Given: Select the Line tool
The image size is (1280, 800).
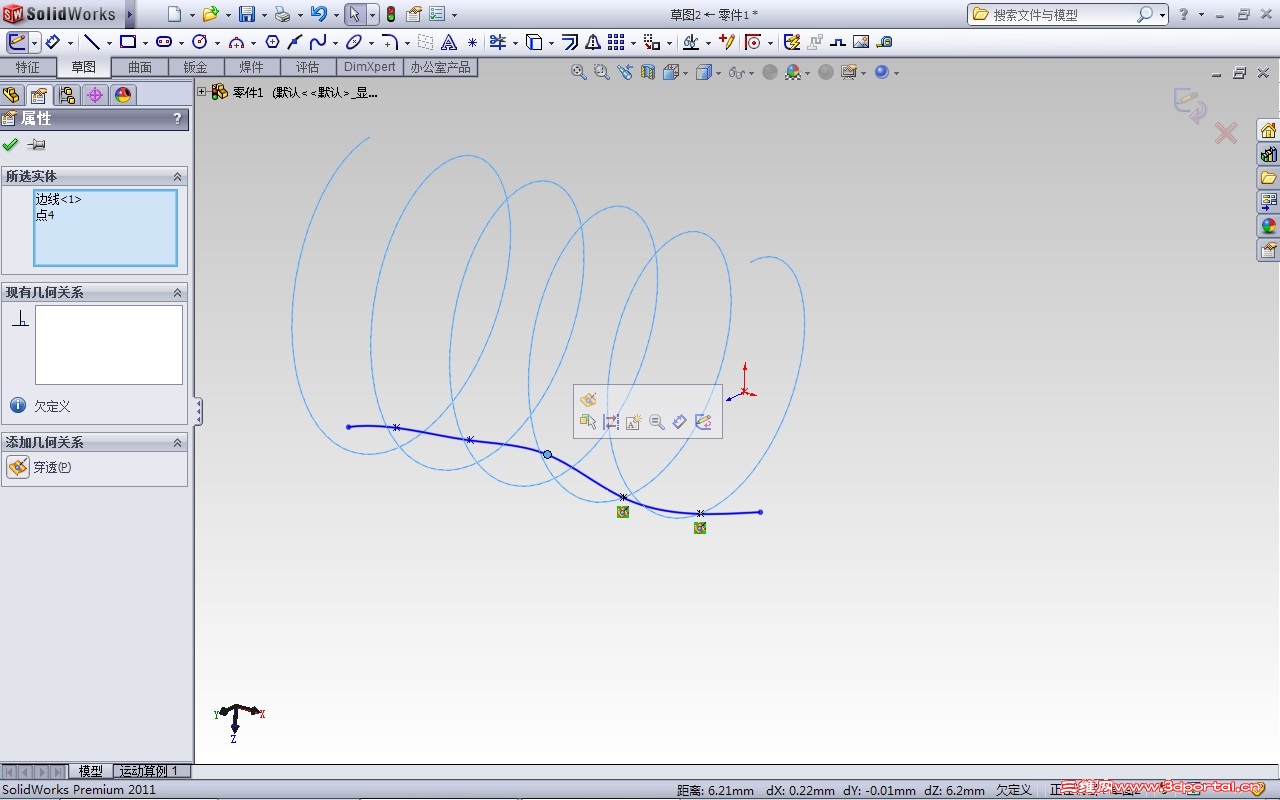Looking at the screenshot, I should [91, 42].
